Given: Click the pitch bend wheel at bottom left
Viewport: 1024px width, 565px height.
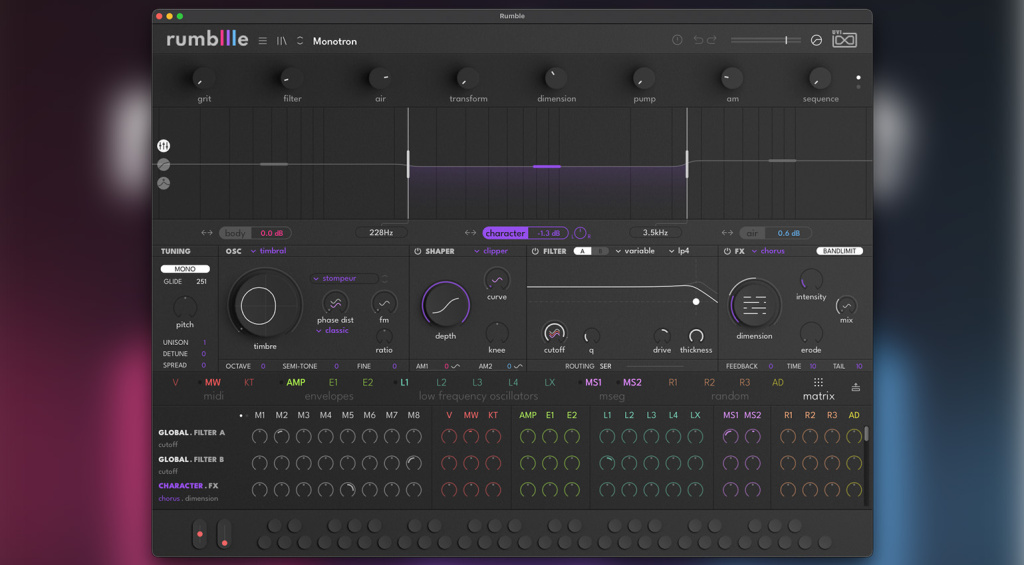Looking at the screenshot, I should coord(199,534).
